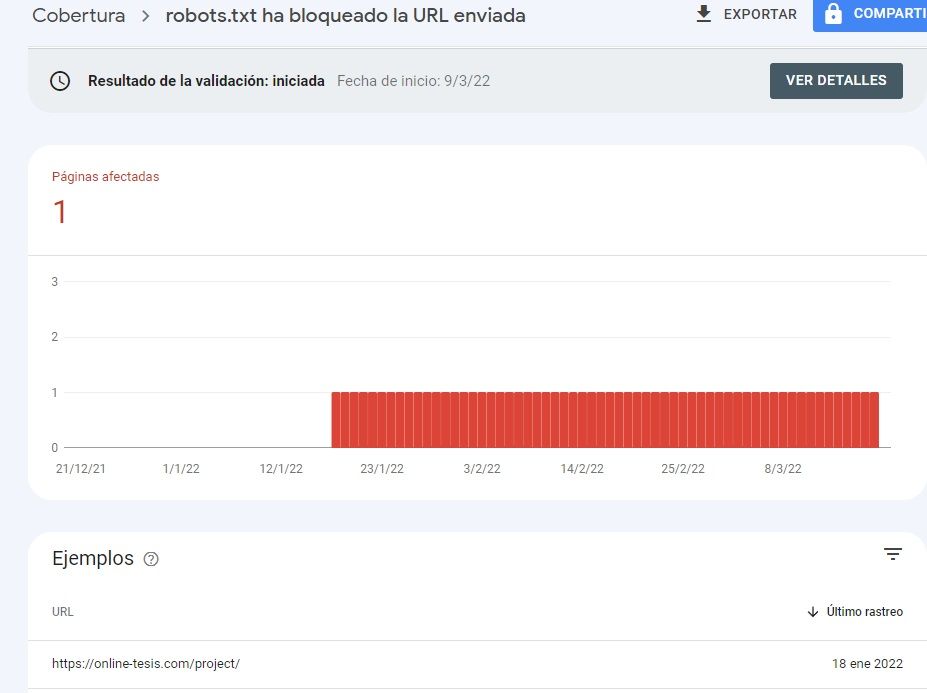Viewport: 927px width, 693px height.
Task: Select 'Fecha de inicio: 9/3/22' text
Action: point(413,81)
